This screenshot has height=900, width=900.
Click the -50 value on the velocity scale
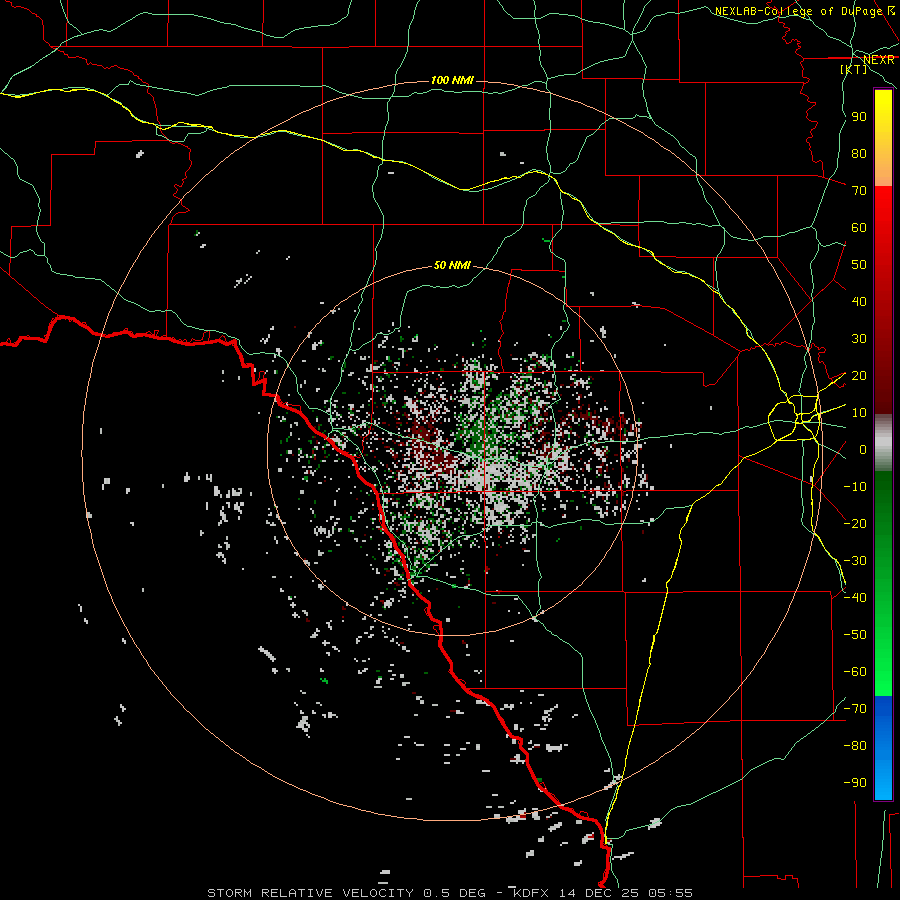(x=855, y=635)
